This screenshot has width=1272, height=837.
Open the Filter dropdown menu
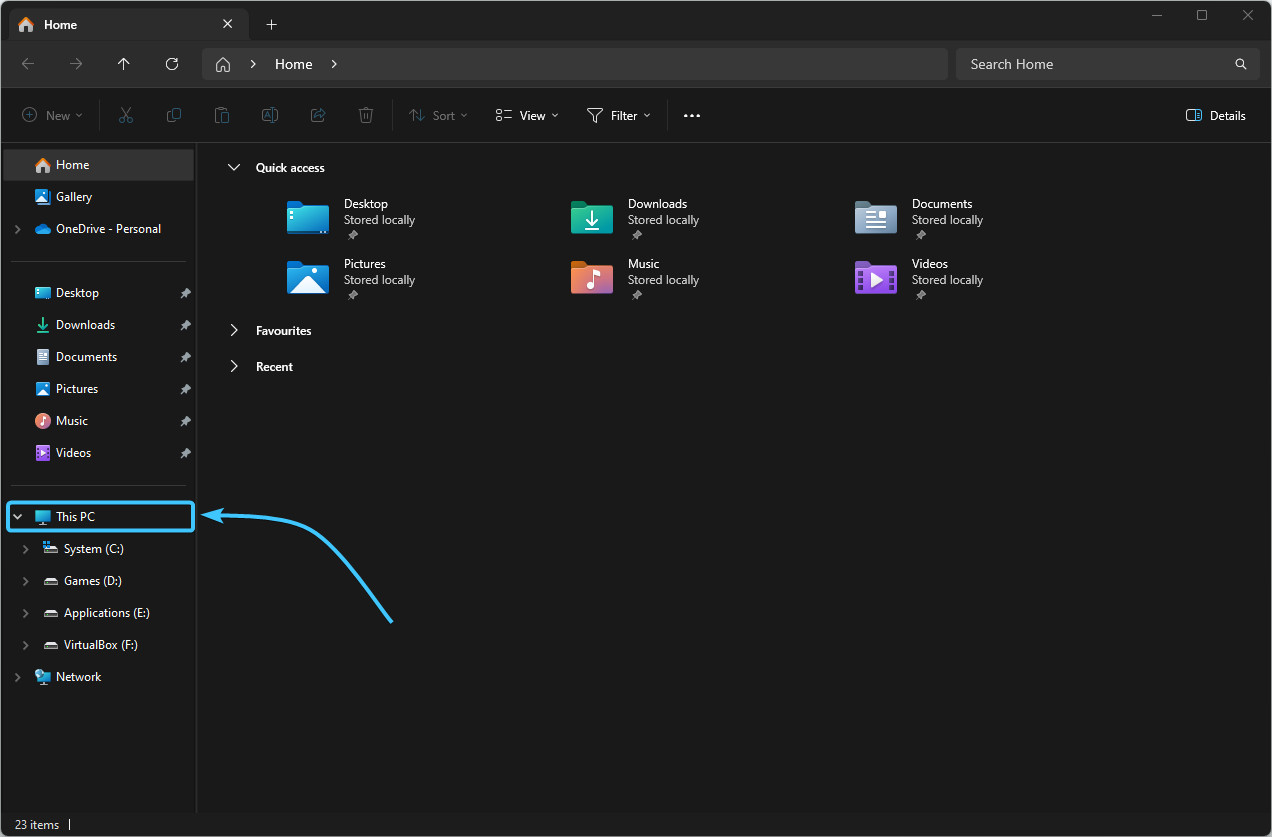tap(618, 116)
